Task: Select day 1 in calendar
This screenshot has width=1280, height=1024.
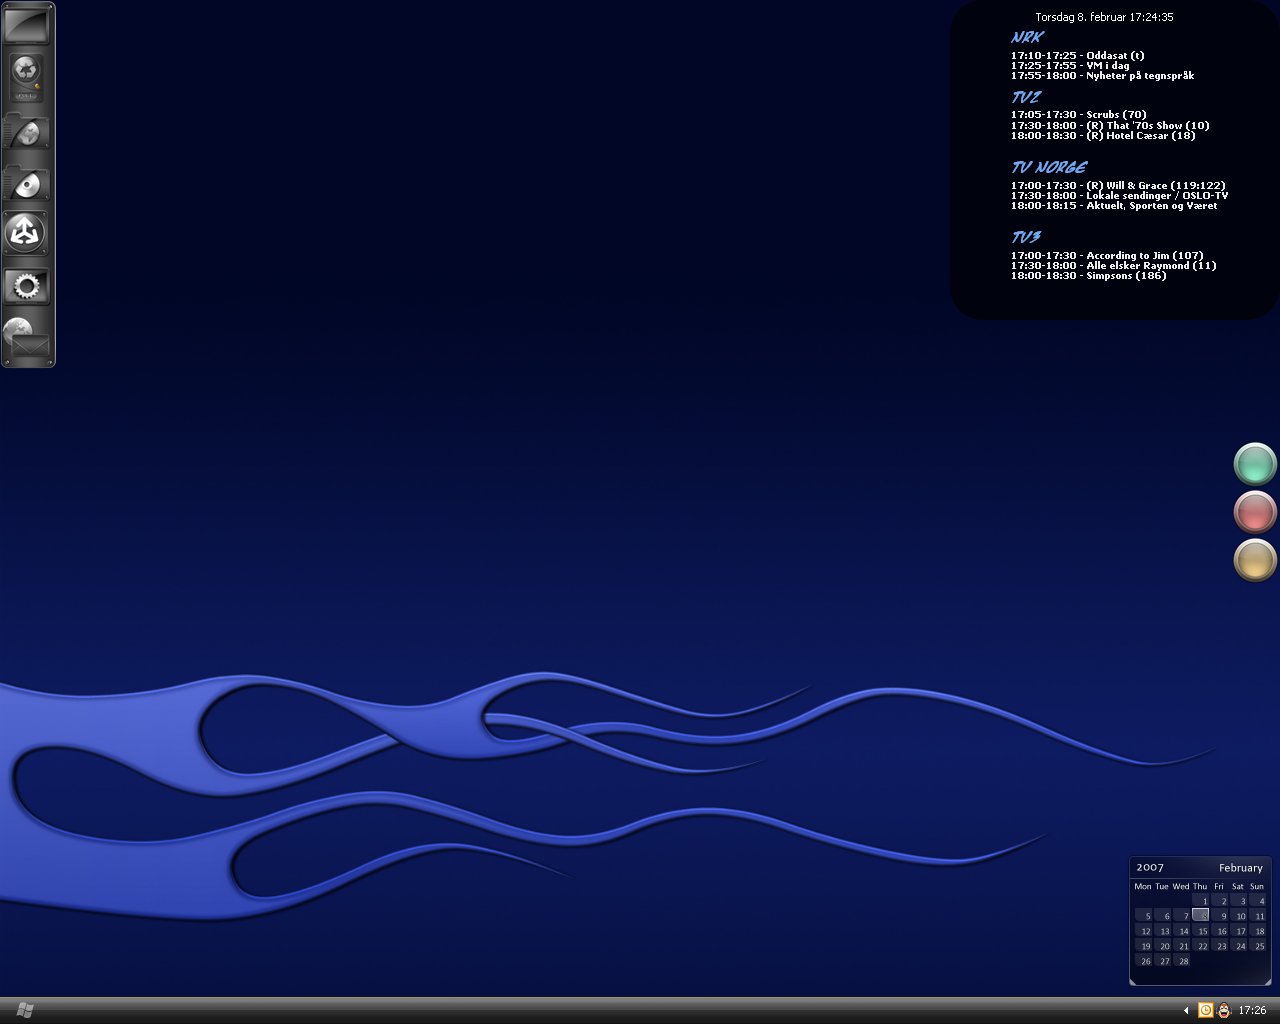Action: 1201,900
